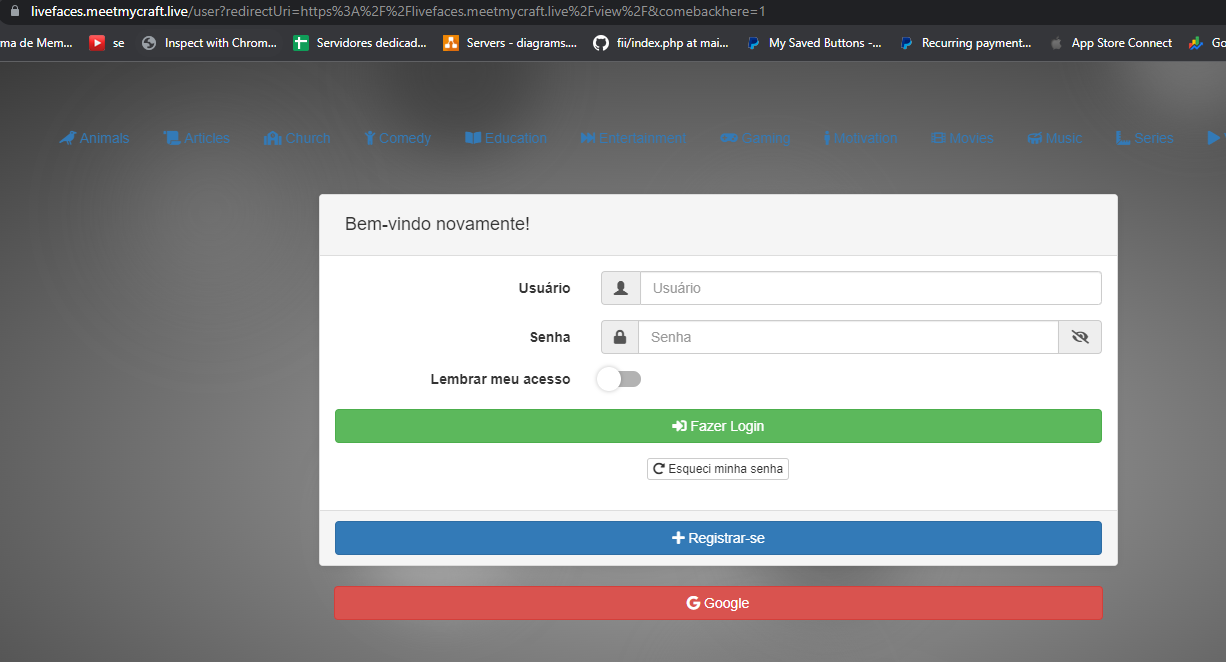Sign in with the red Google button
Image resolution: width=1226 pixels, height=662 pixels.
[x=718, y=603]
